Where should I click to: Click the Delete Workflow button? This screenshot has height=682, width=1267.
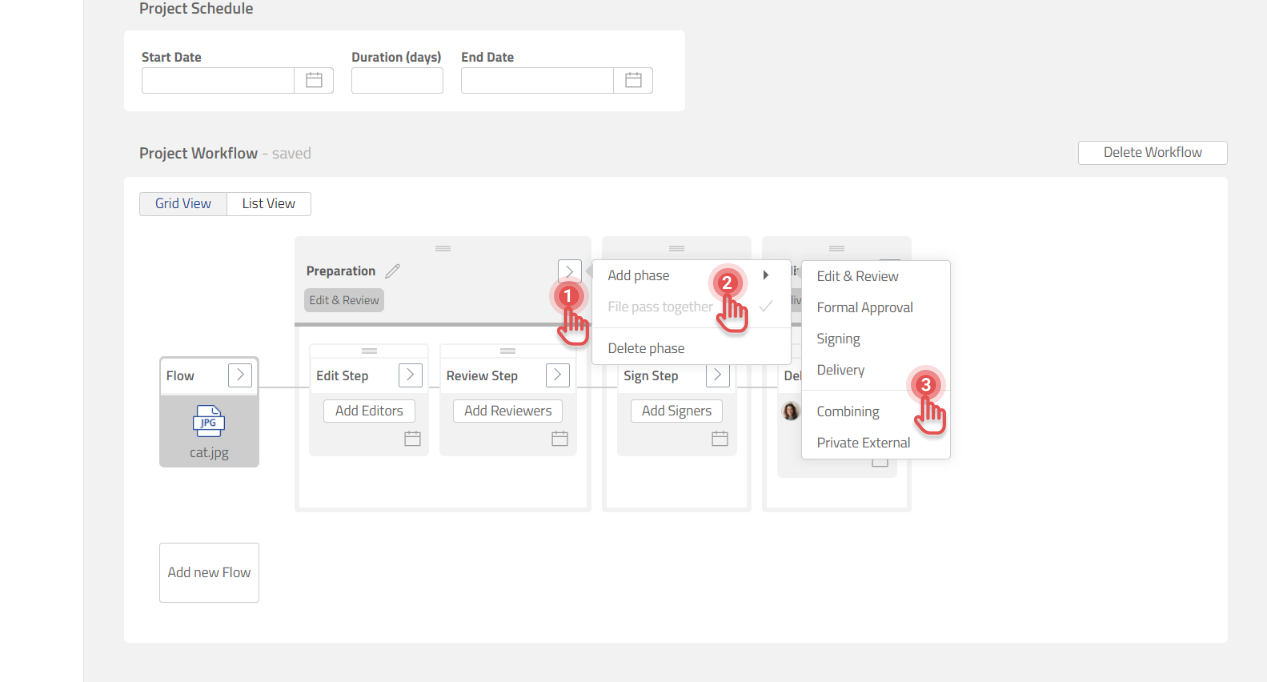click(x=1152, y=153)
